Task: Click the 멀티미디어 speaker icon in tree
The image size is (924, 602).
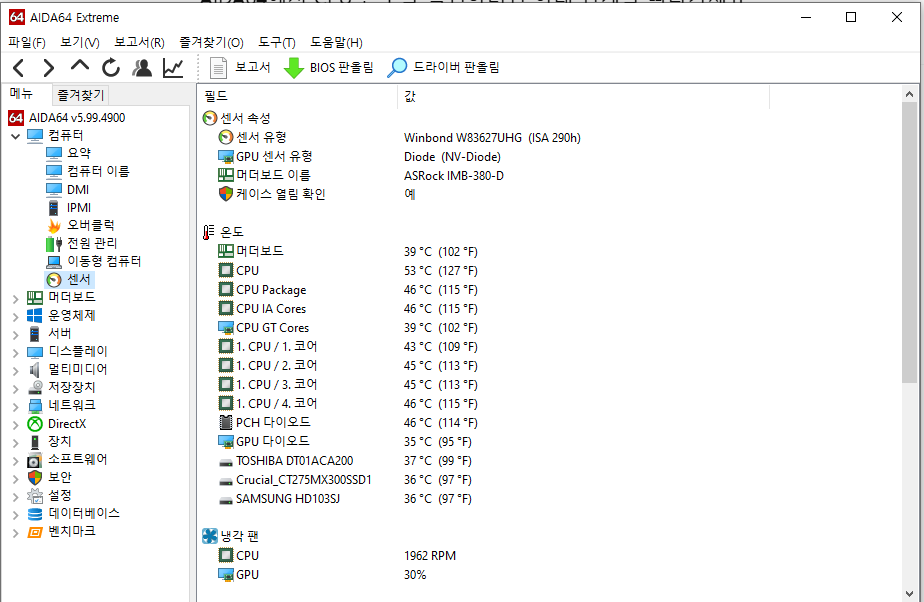Action: 35,370
